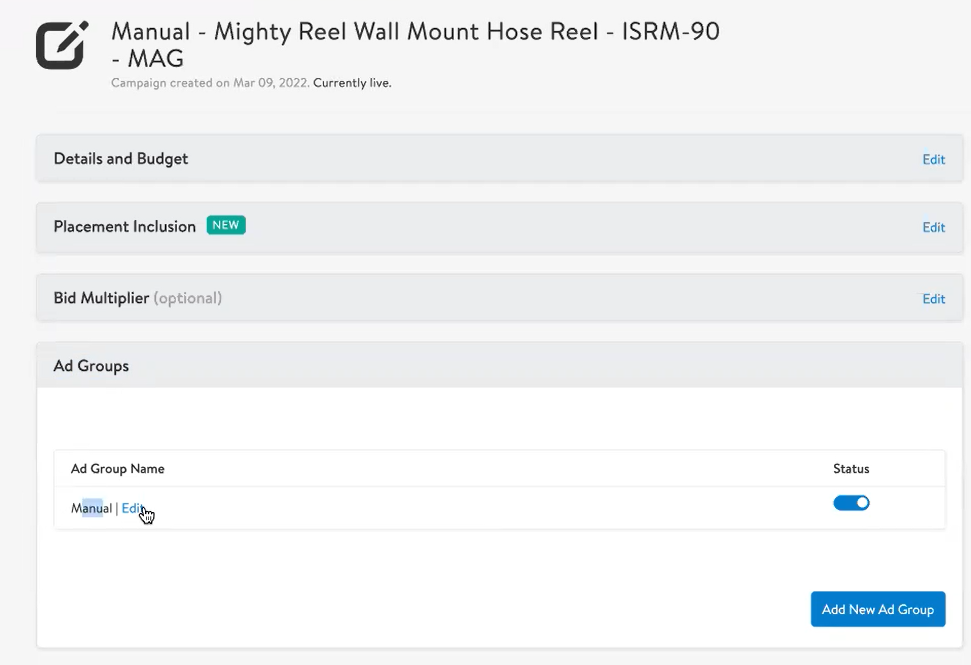Click the campaign creation date text
971x665 pixels.
210,83
